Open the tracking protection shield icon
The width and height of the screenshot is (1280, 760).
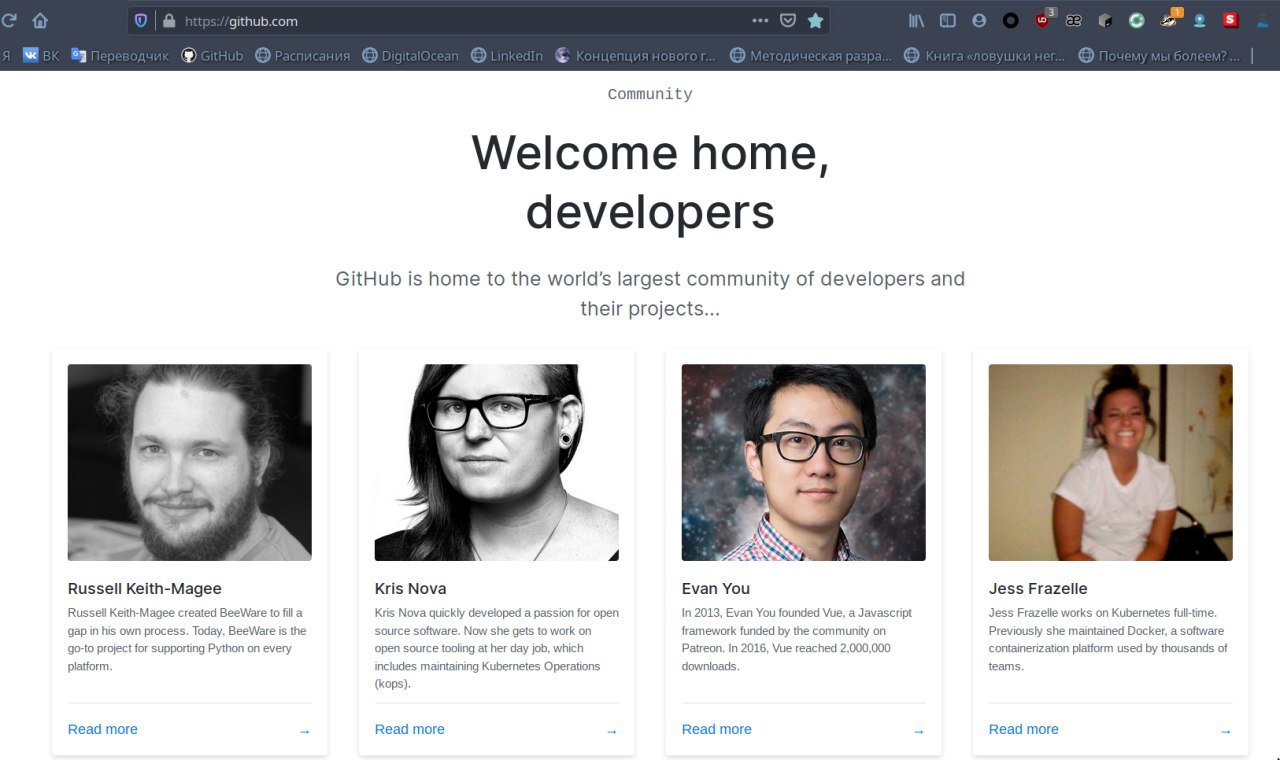[x=141, y=20]
